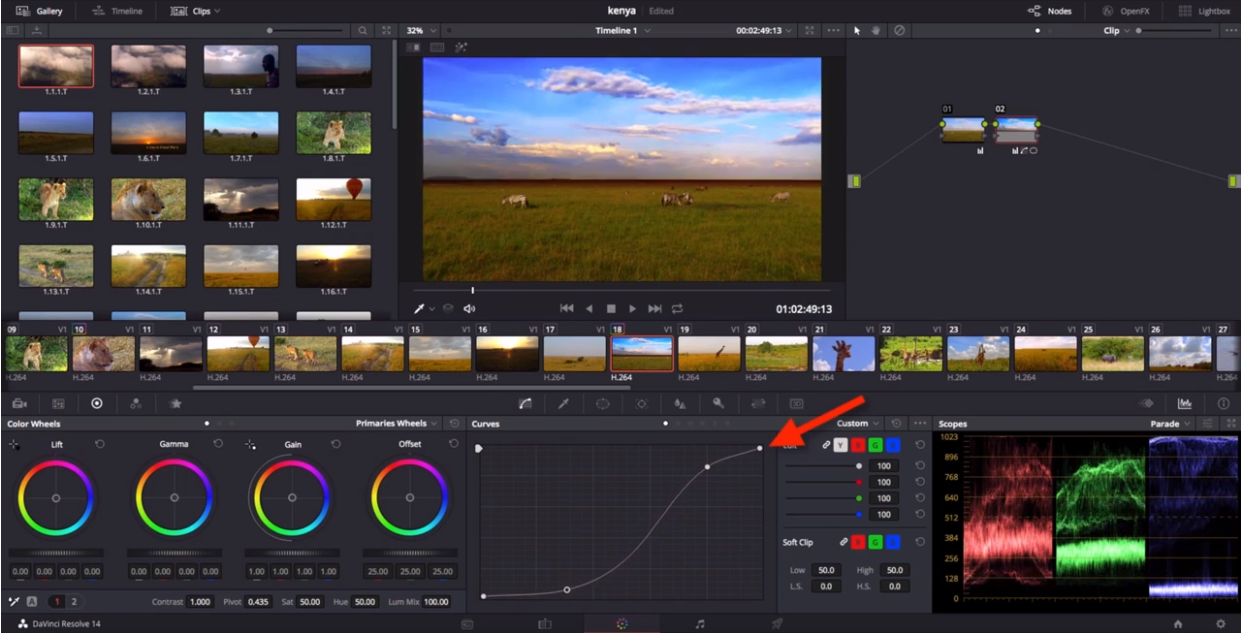Screen dimensions: 1241x633
Task: Open the Information palette icon
Action: [1223, 403]
